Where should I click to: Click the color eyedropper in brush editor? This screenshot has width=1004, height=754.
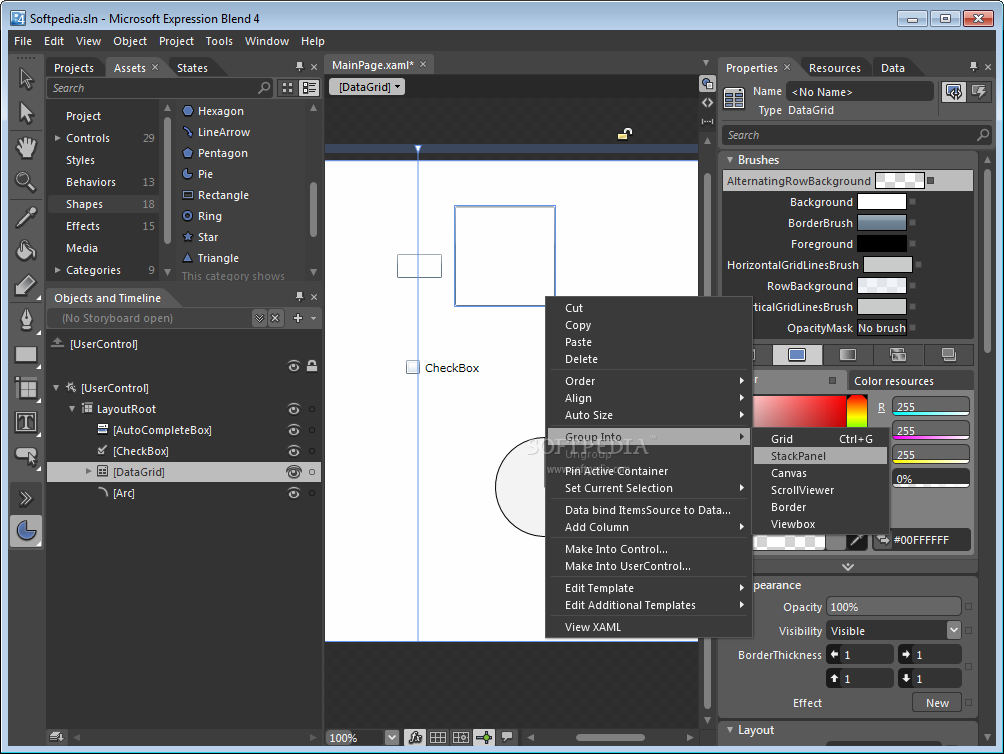pyautogui.click(x=856, y=540)
